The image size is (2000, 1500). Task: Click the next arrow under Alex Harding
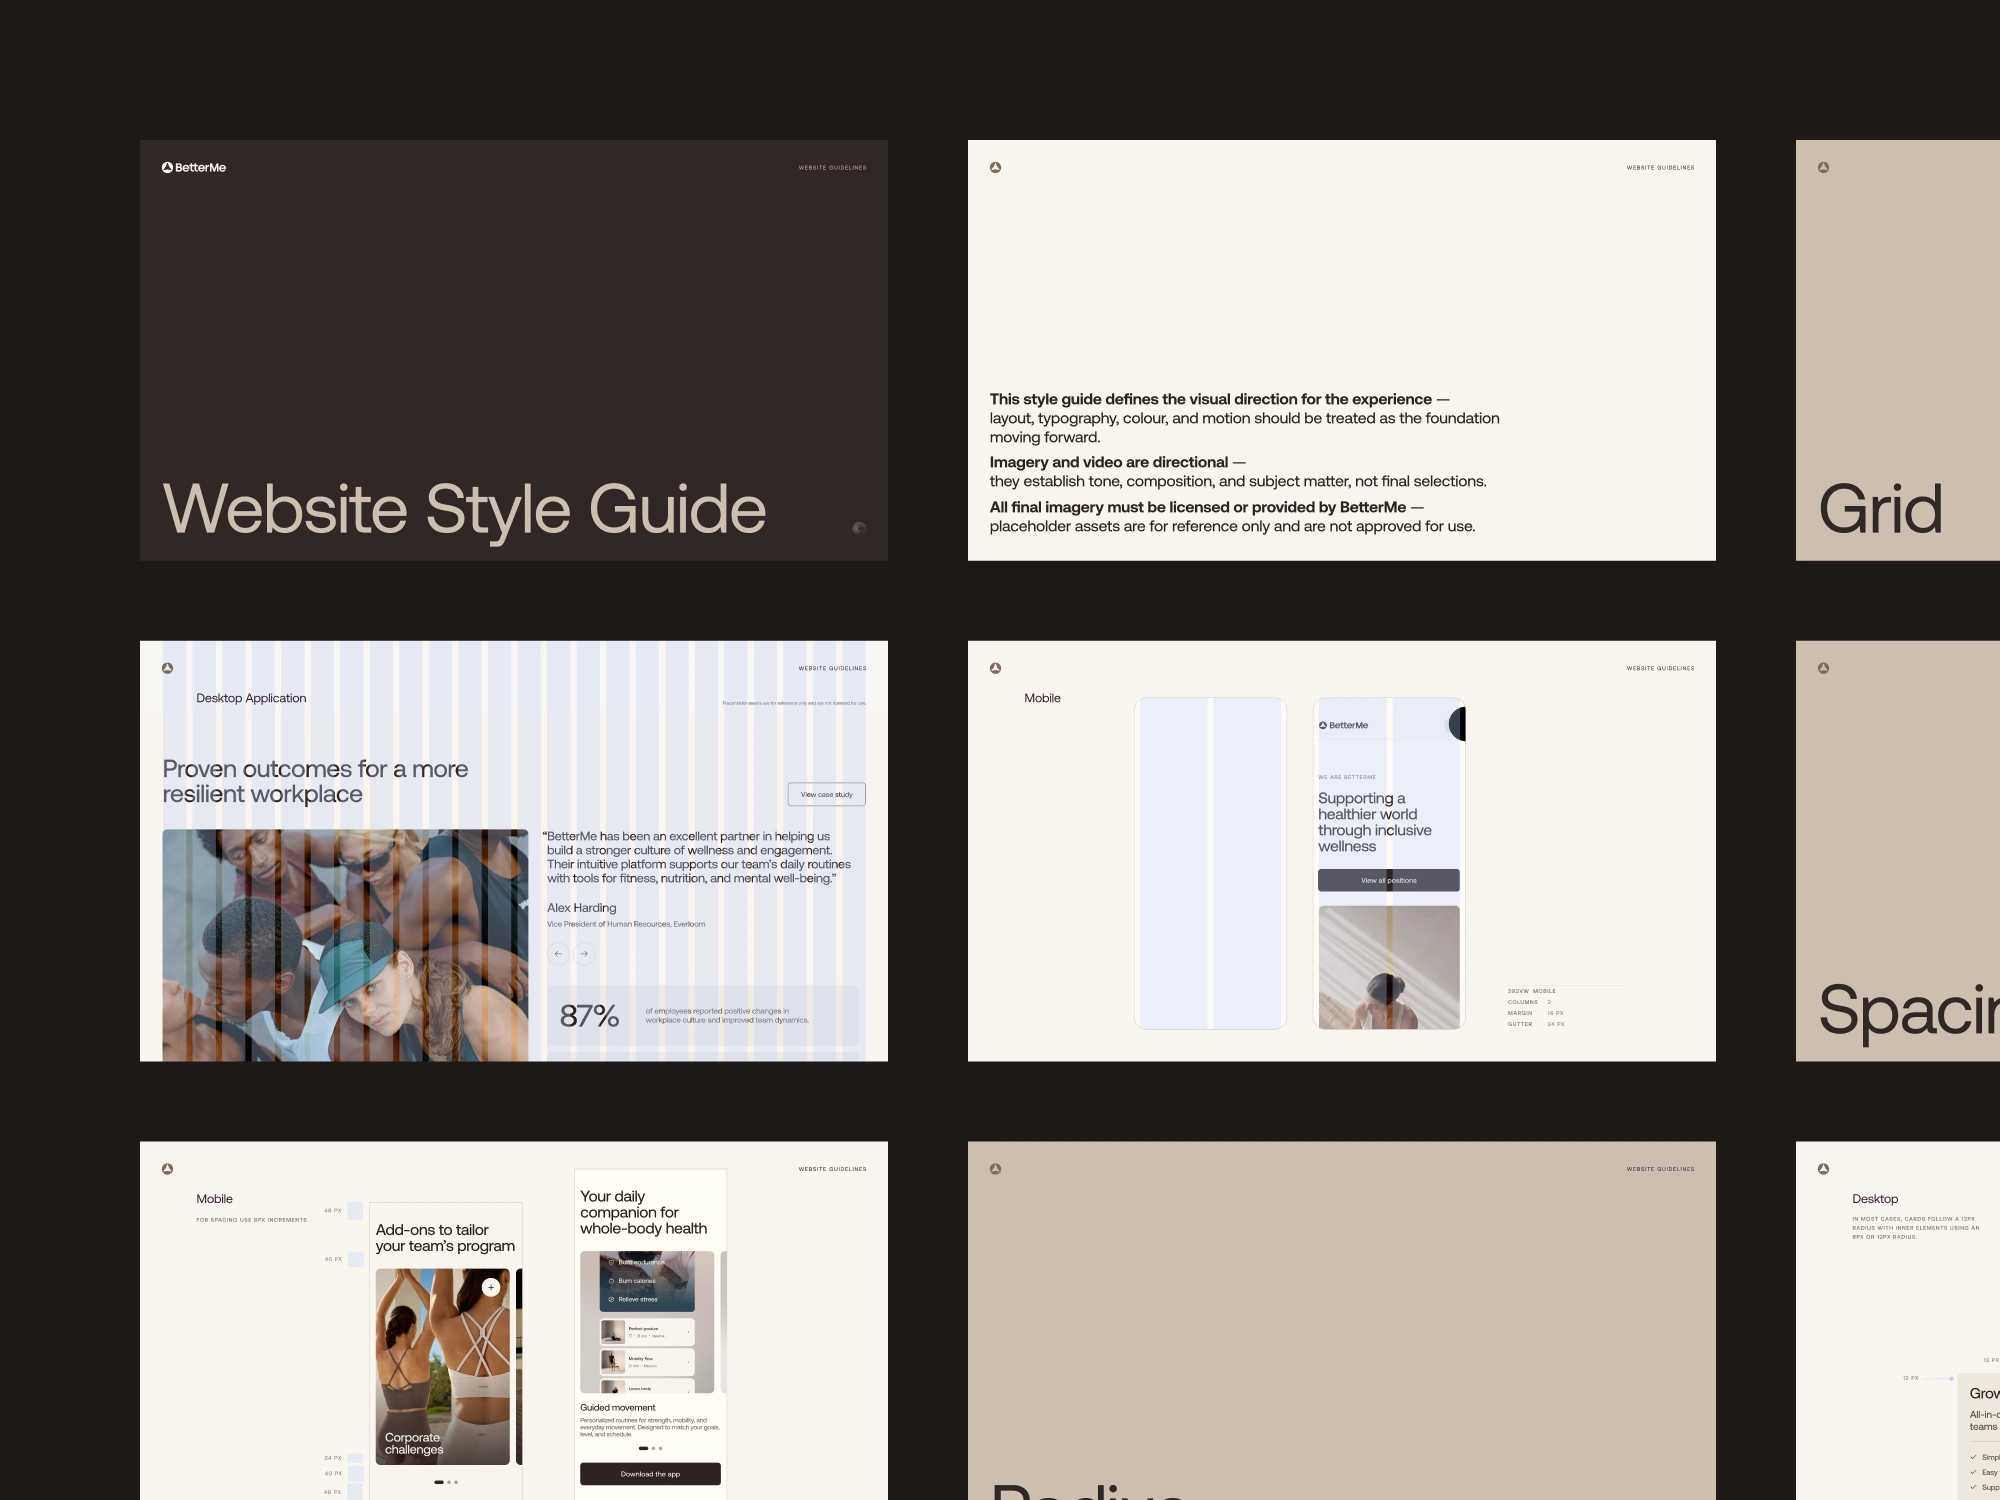pyautogui.click(x=584, y=954)
